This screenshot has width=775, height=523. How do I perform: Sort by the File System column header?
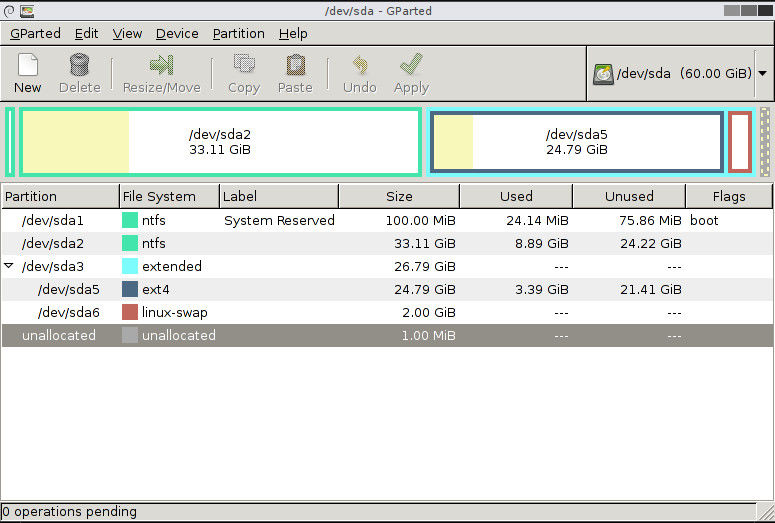pyautogui.click(x=170, y=196)
